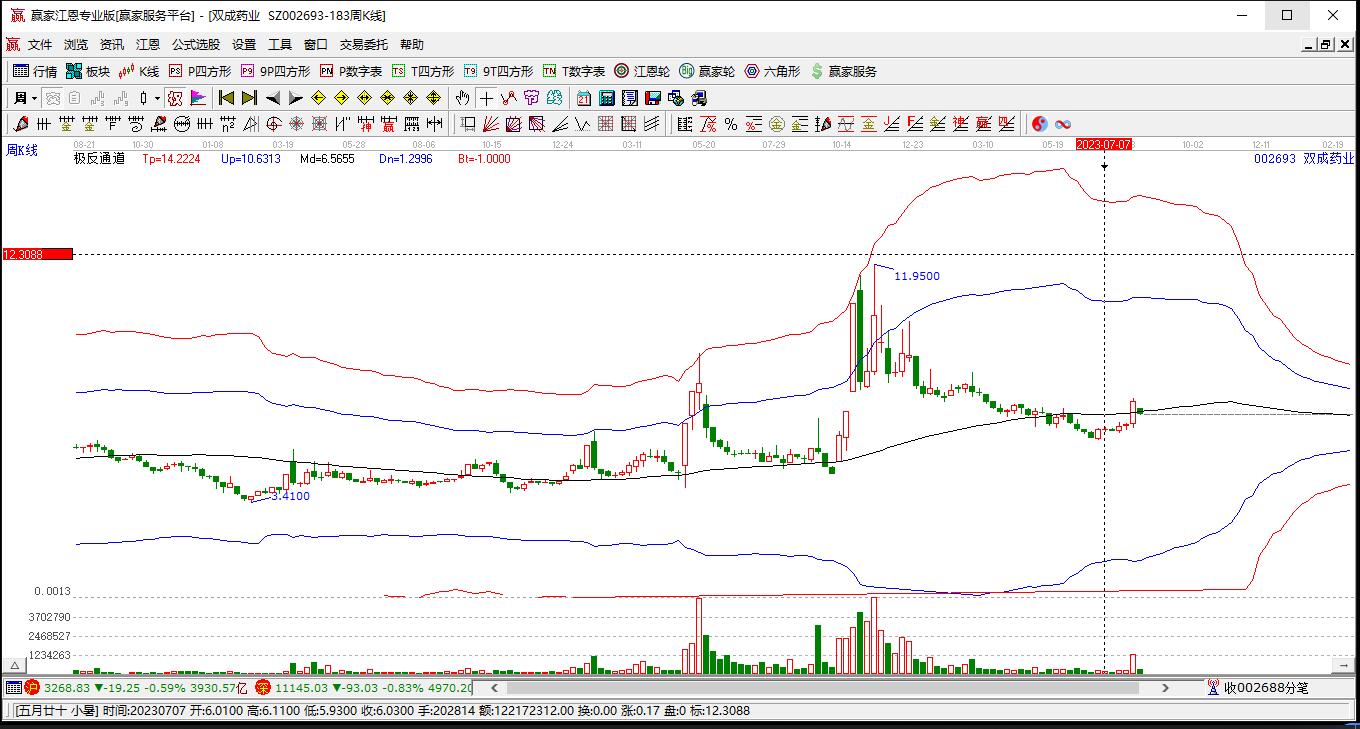This screenshot has height=729, width=1360.
Task: Click the 深 Shenzhen index badge
Action: tap(263, 688)
